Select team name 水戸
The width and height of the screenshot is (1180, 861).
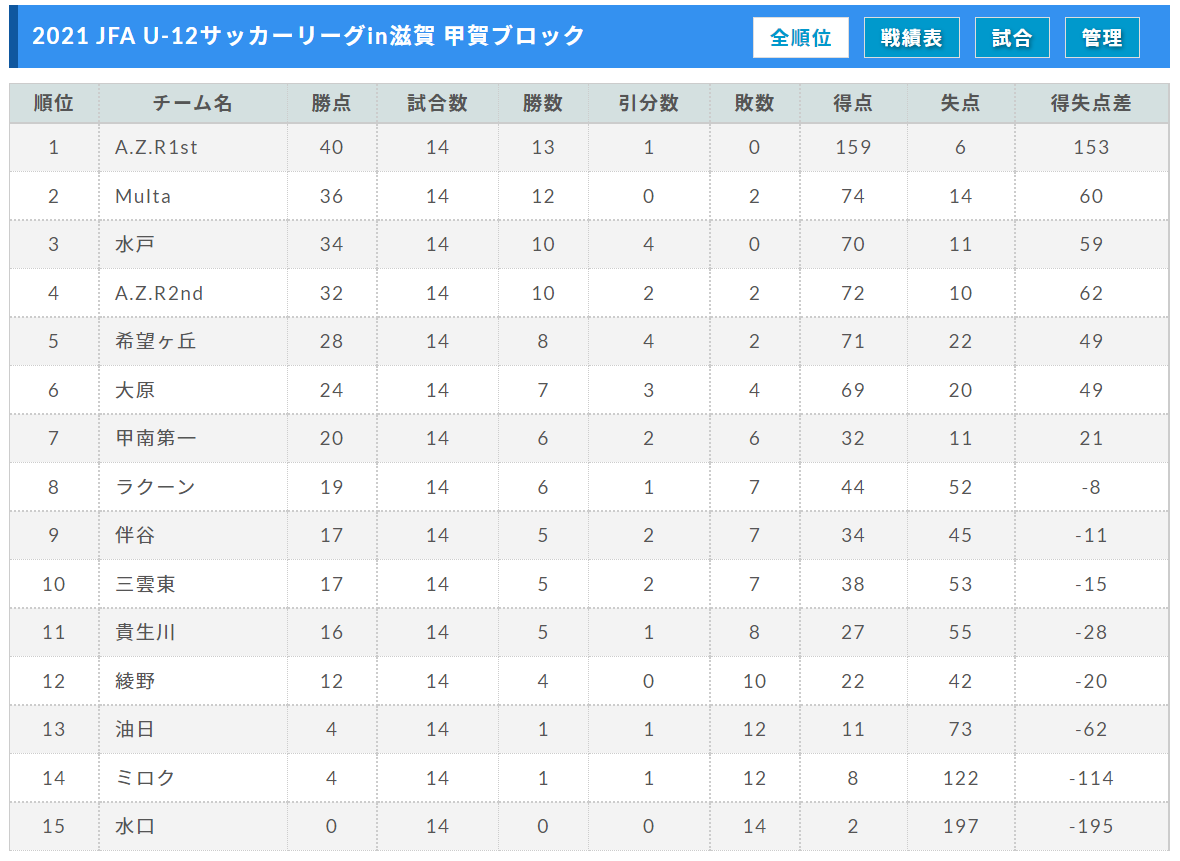pyautogui.click(x=135, y=245)
